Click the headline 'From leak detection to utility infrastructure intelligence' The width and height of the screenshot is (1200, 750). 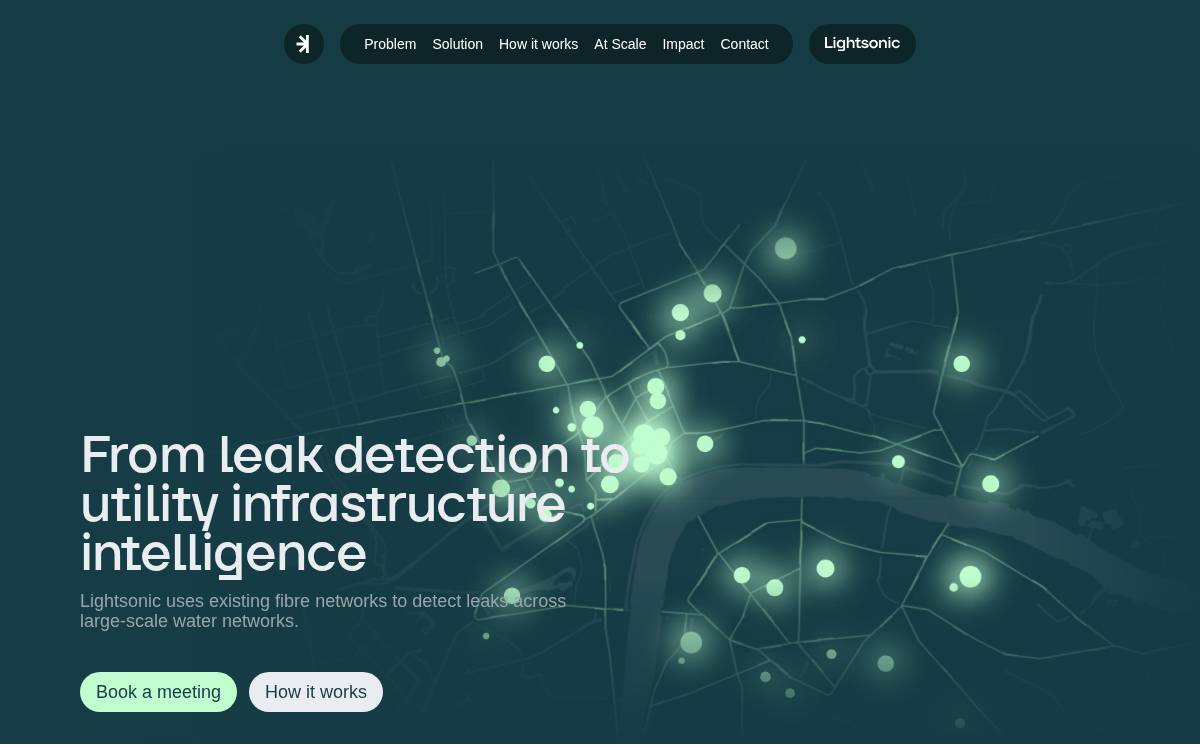point(355,504)
